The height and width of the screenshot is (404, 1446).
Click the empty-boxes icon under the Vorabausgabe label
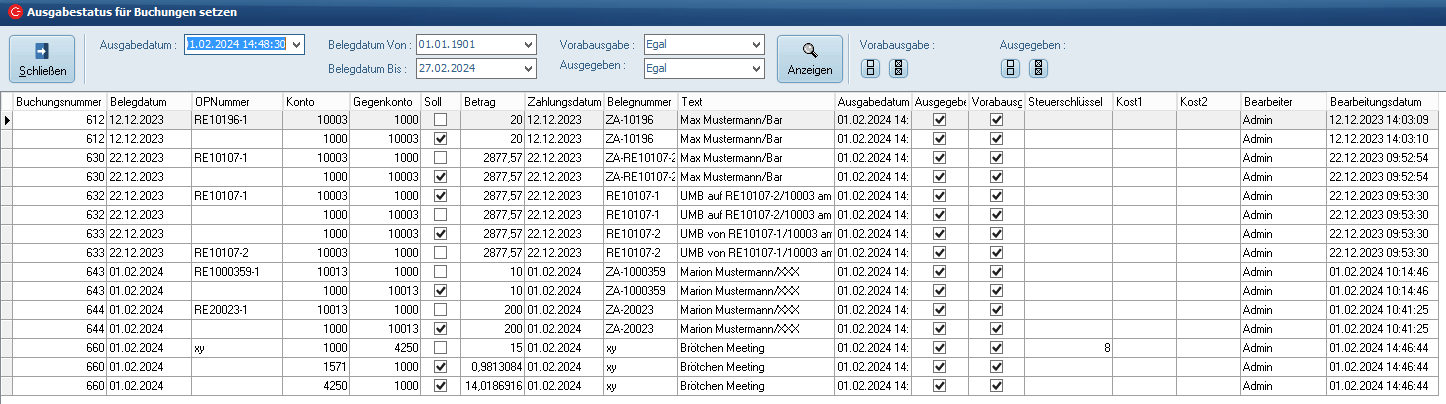coord(870,68)
